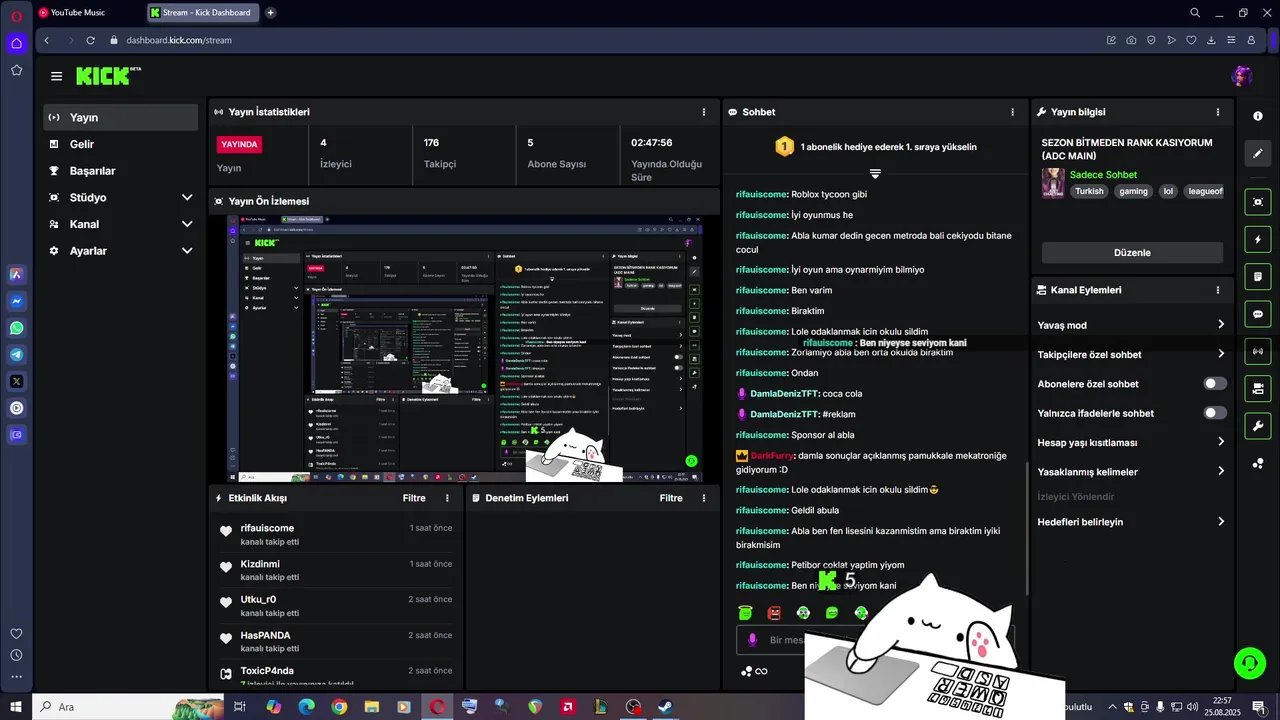Click the Kick logo

108,76
